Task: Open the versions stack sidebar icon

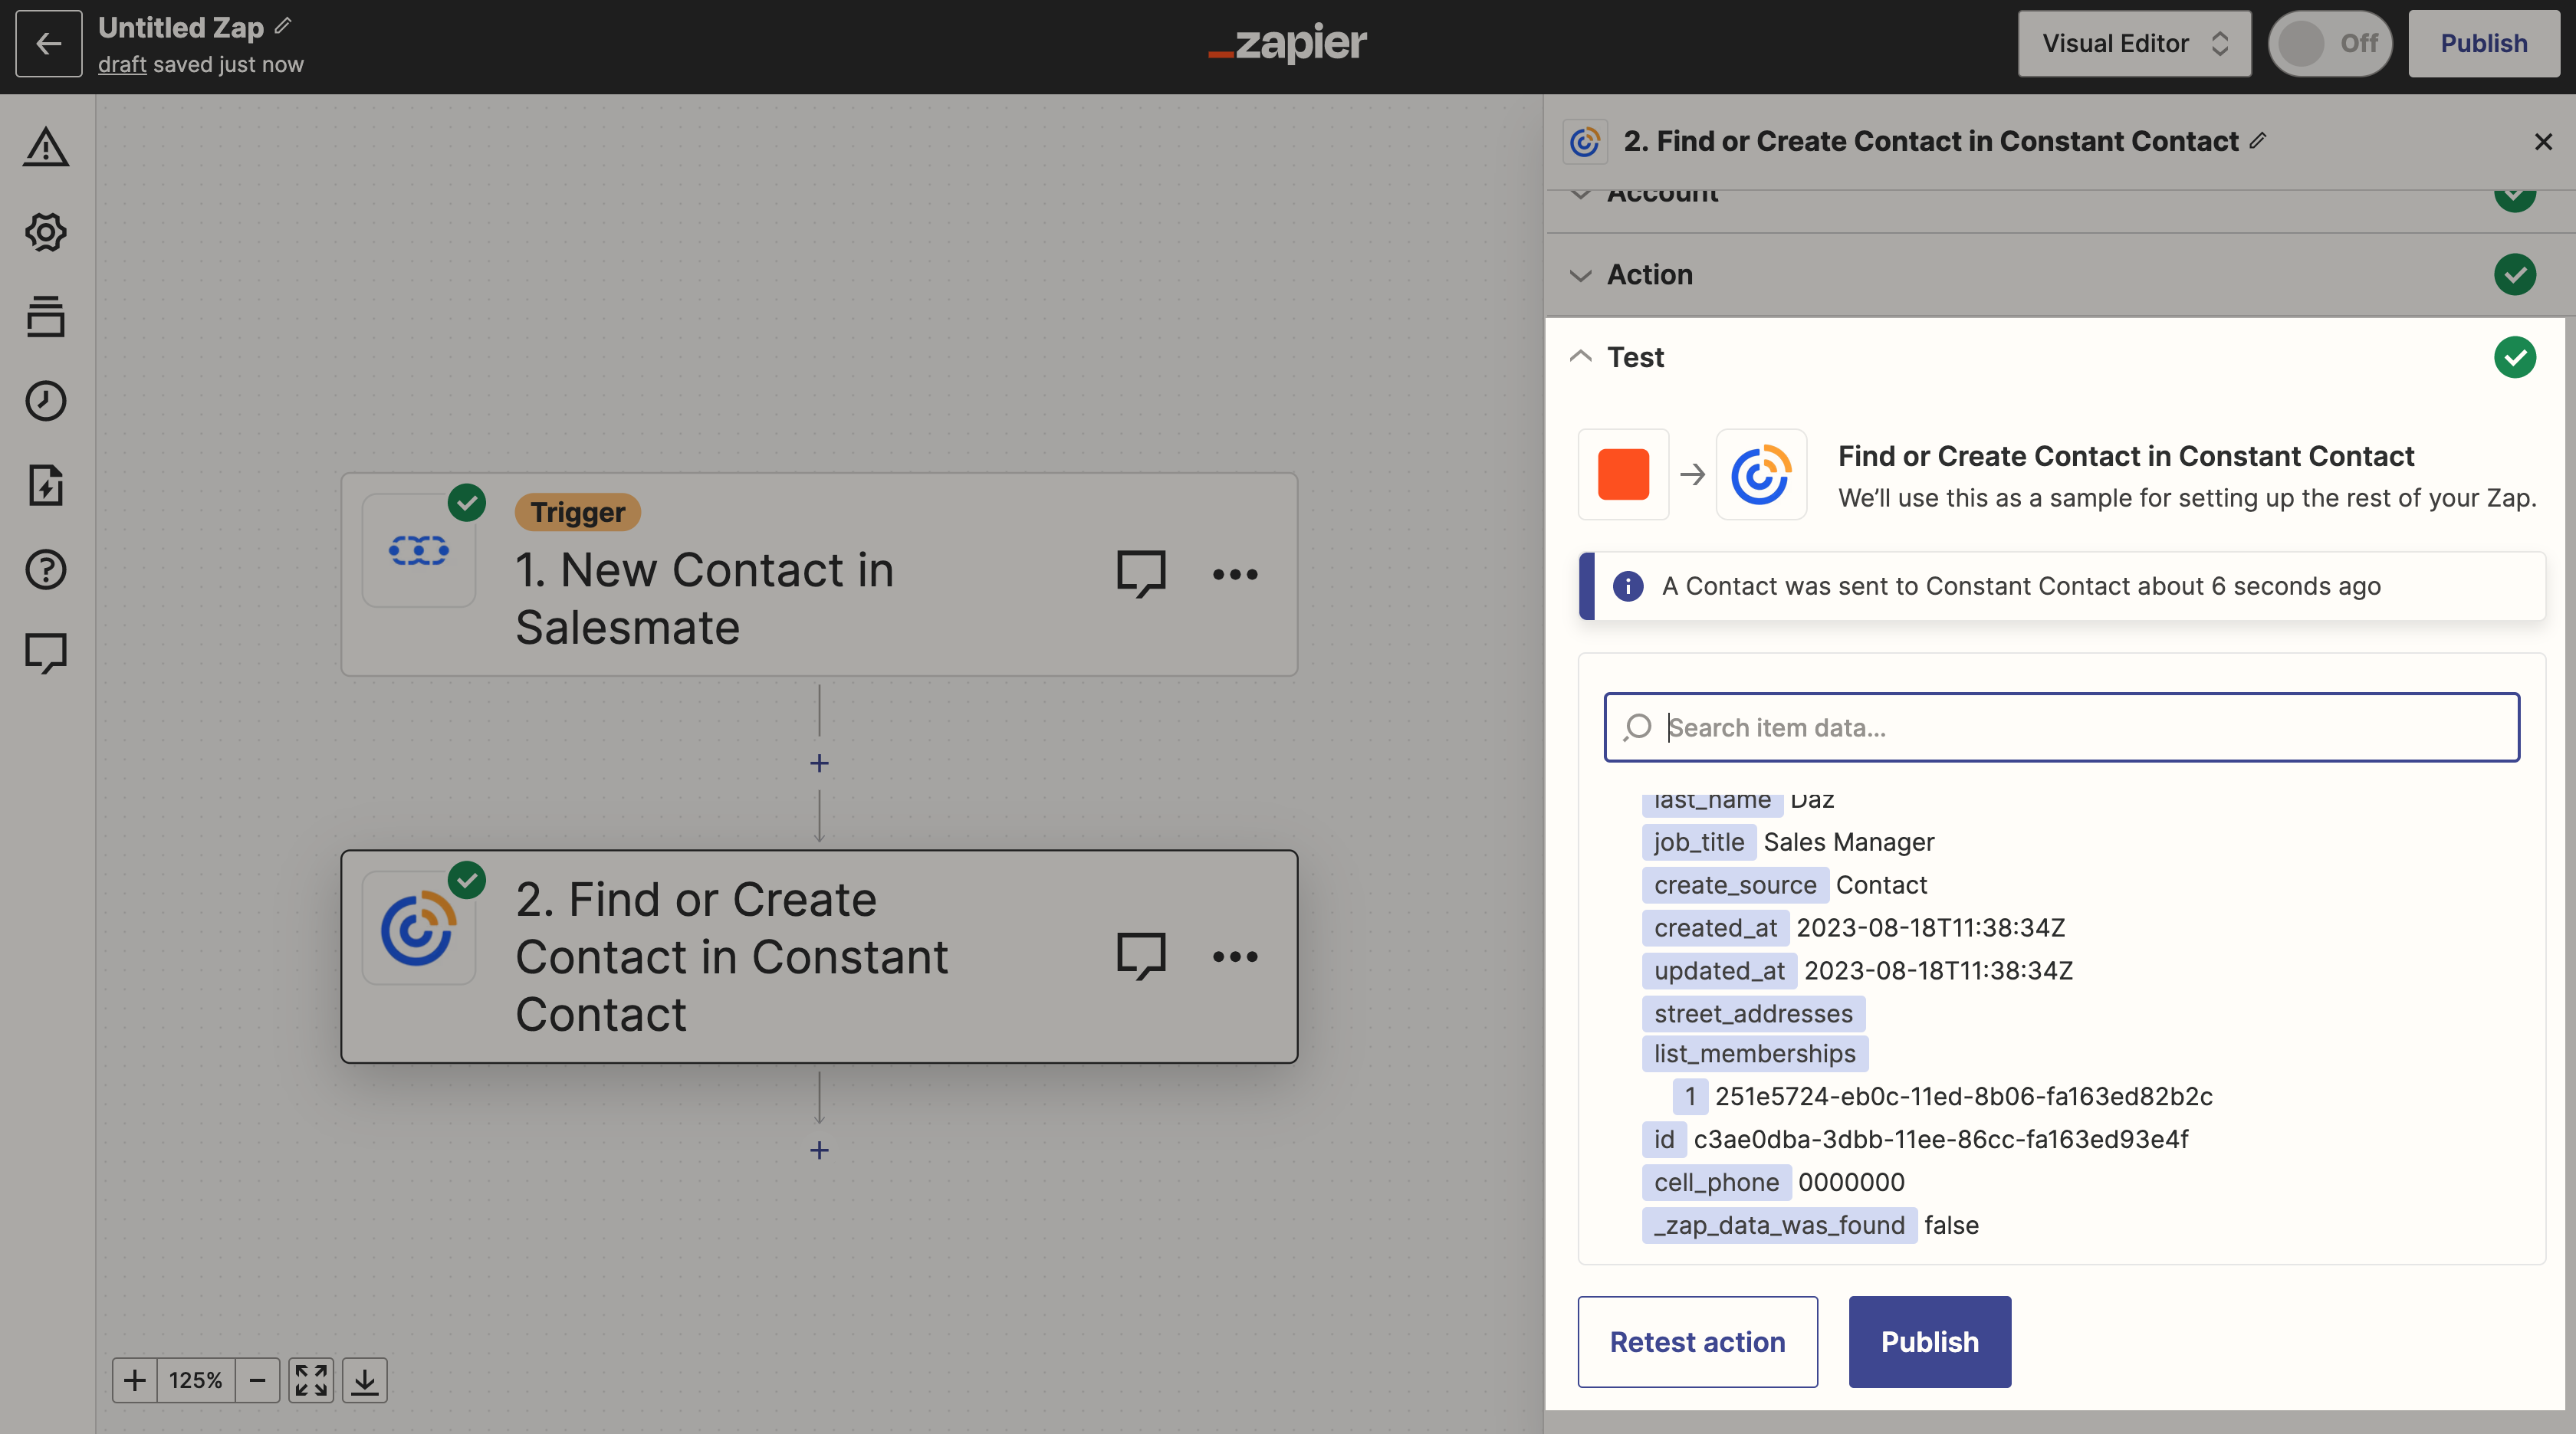Action: 46,316
